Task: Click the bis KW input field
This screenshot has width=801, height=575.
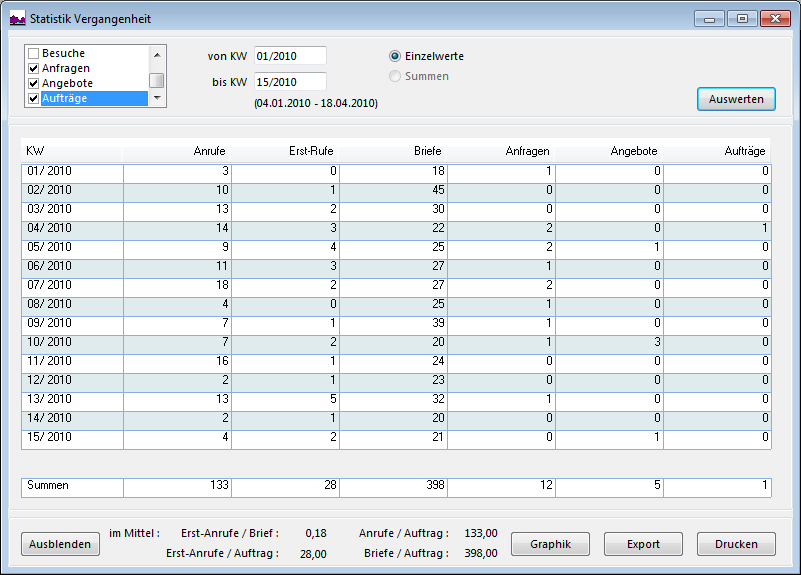Action: point(290,81)
